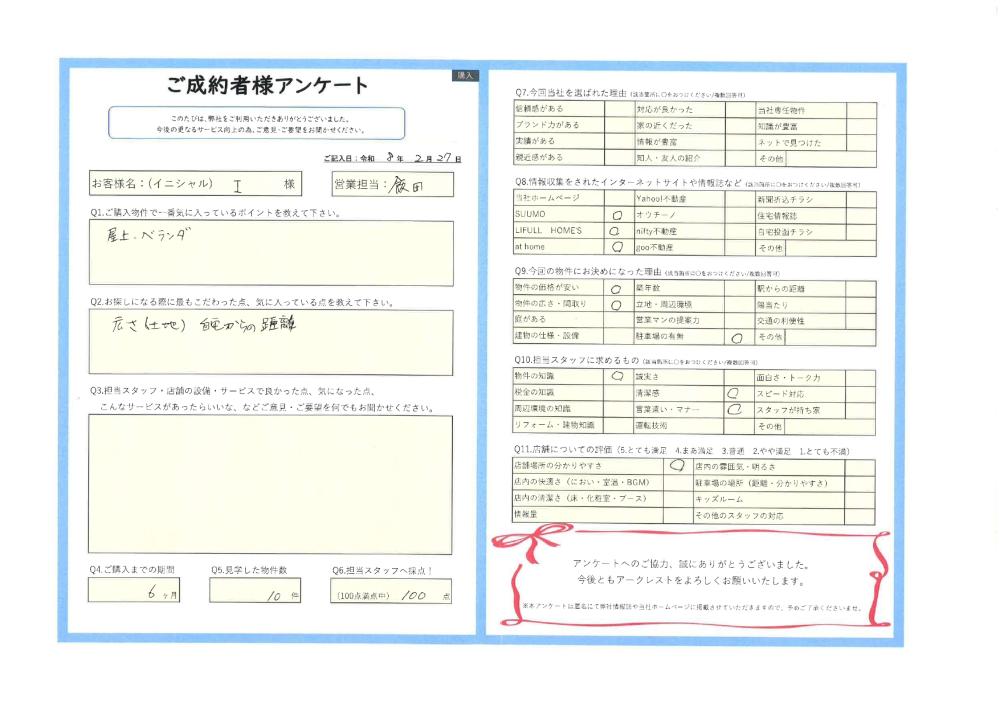Click the 購入 label tag at top
Viewport: 1000px width, 707px height.
466,76
